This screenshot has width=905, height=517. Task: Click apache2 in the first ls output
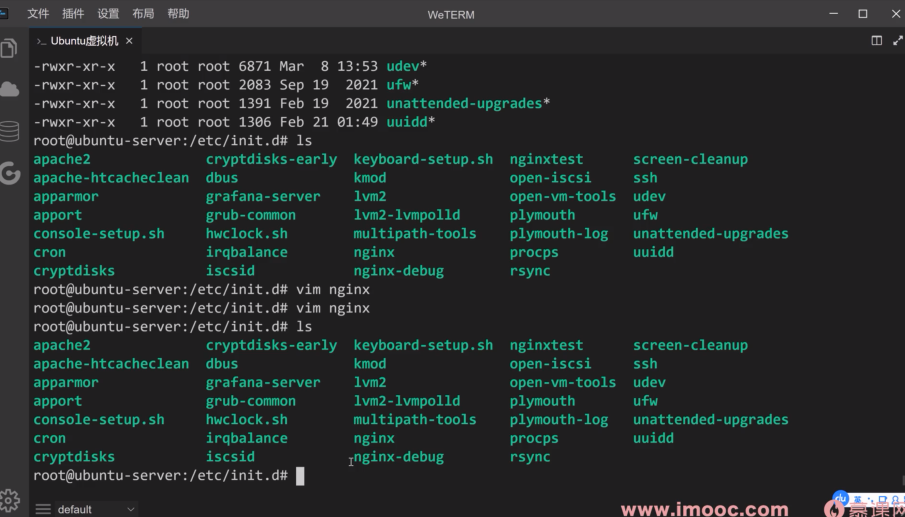pos(62,159)
